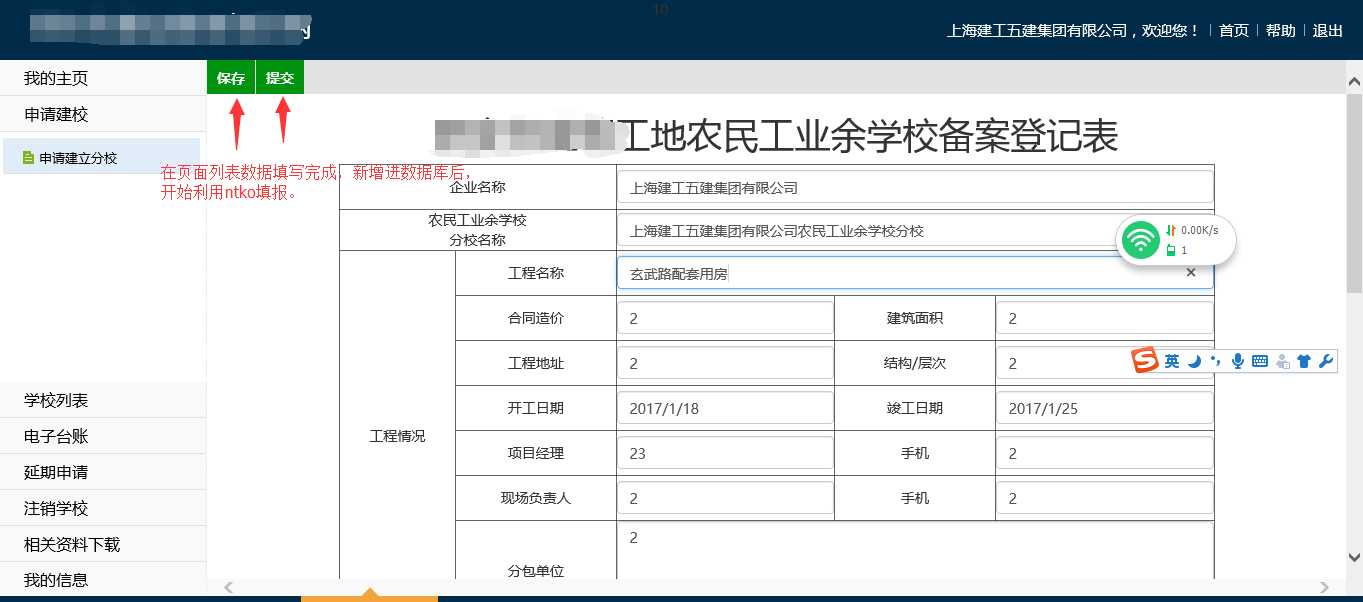This screenshot has height=602, width=1363.
Task: Click the green 提交 submit button
Action: [x=280, y=78]
